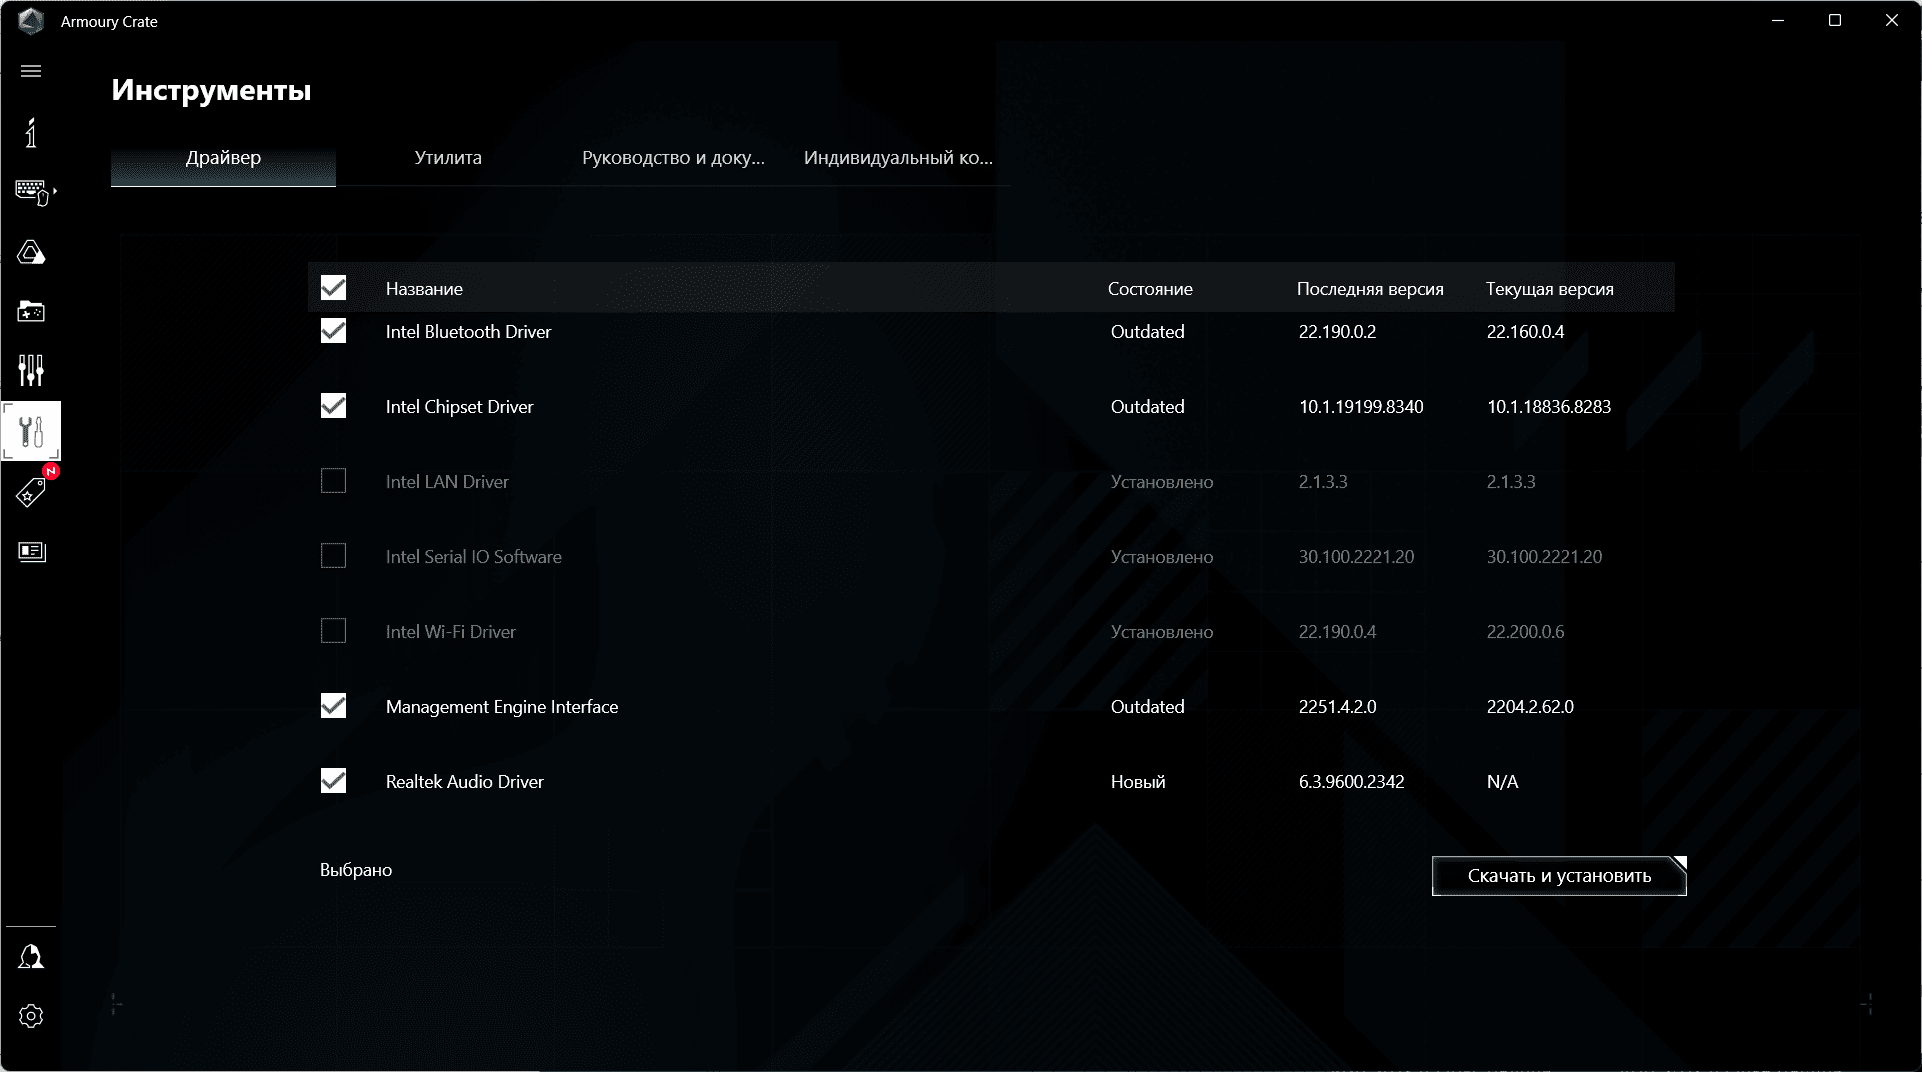Click Установлено status of Intel LAN Driver

pyautogui.click(x=1162, y=482)
